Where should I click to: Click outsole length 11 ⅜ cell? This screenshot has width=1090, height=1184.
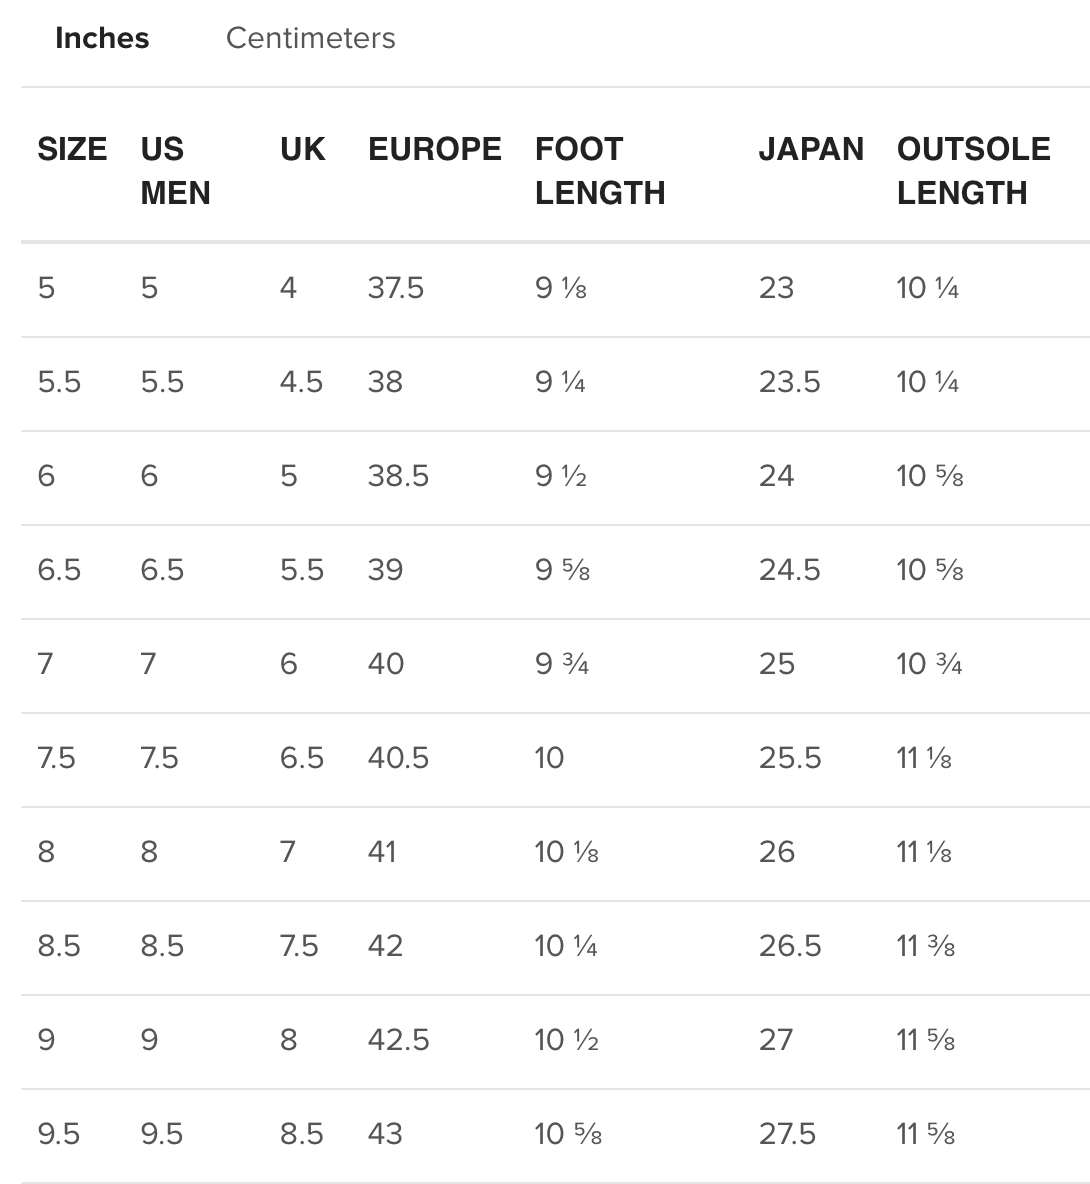(x=926, y=946)
